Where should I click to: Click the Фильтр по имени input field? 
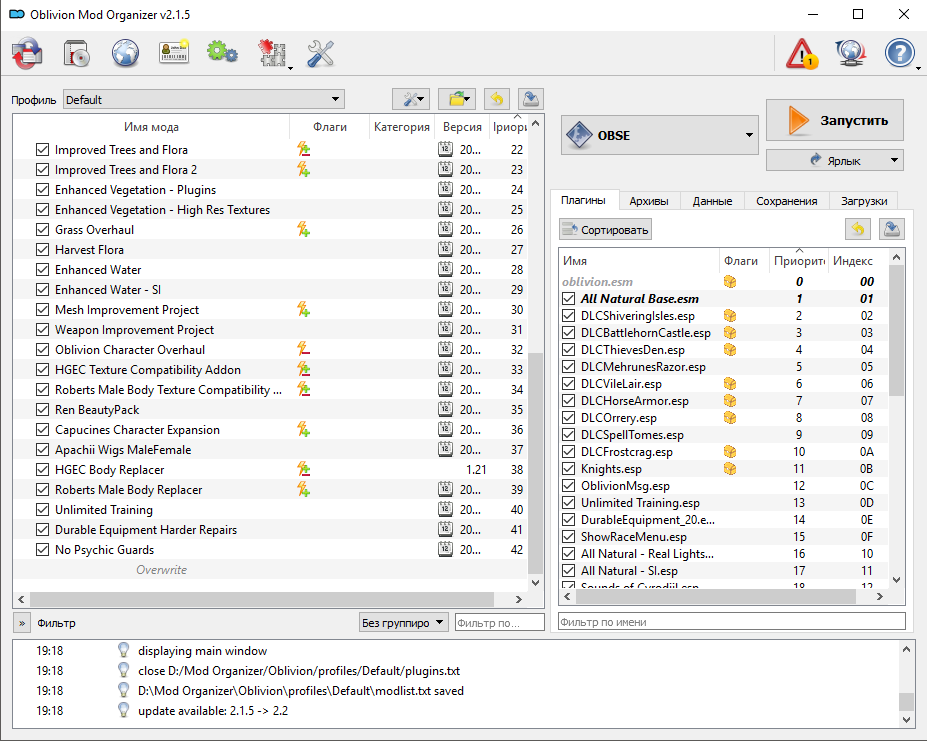pos(731,622)
